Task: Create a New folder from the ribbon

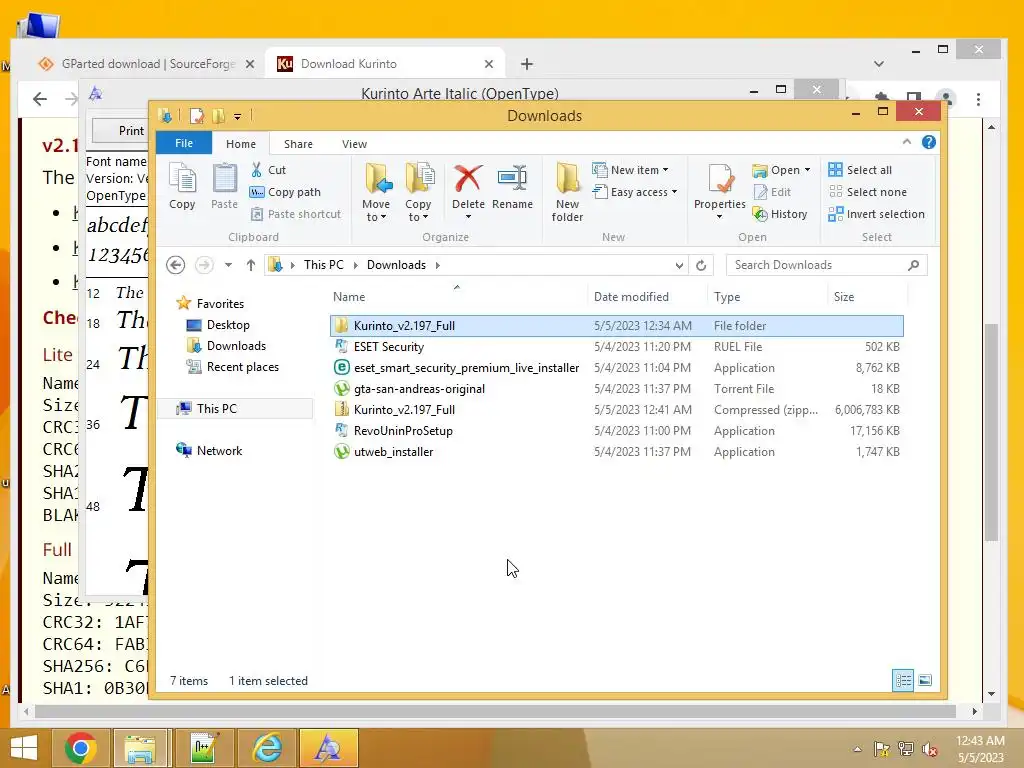Action: coord(567,193)
